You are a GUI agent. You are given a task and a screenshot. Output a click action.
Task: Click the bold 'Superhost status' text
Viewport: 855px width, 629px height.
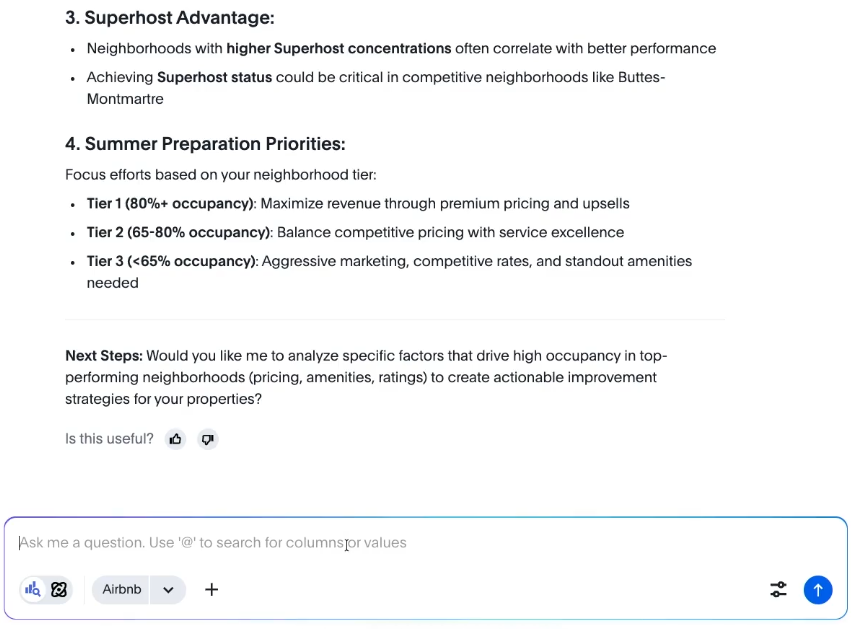tap(214, 77)
